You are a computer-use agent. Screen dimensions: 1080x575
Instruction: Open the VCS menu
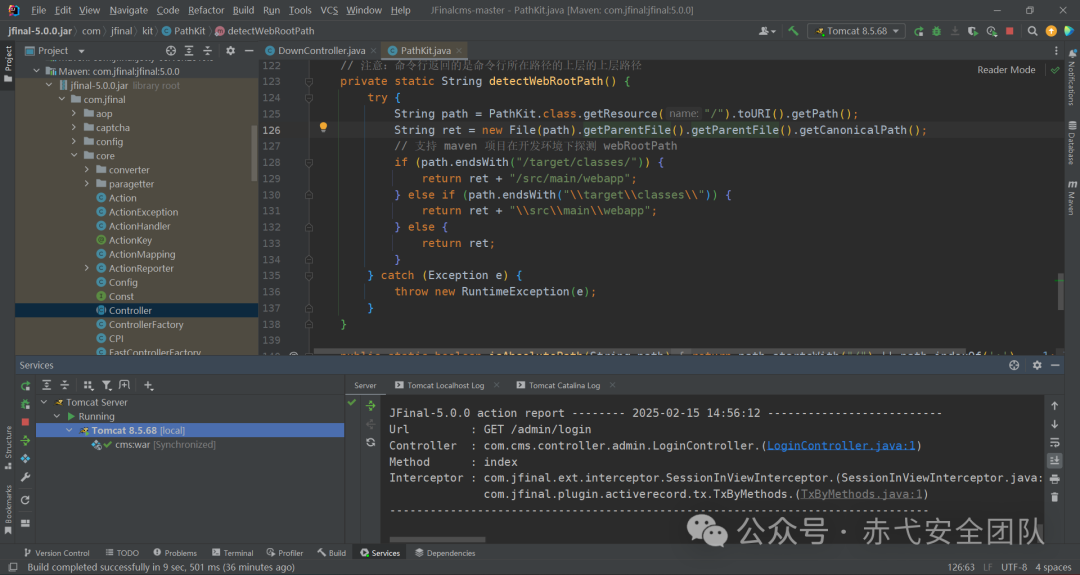(329, 10)
